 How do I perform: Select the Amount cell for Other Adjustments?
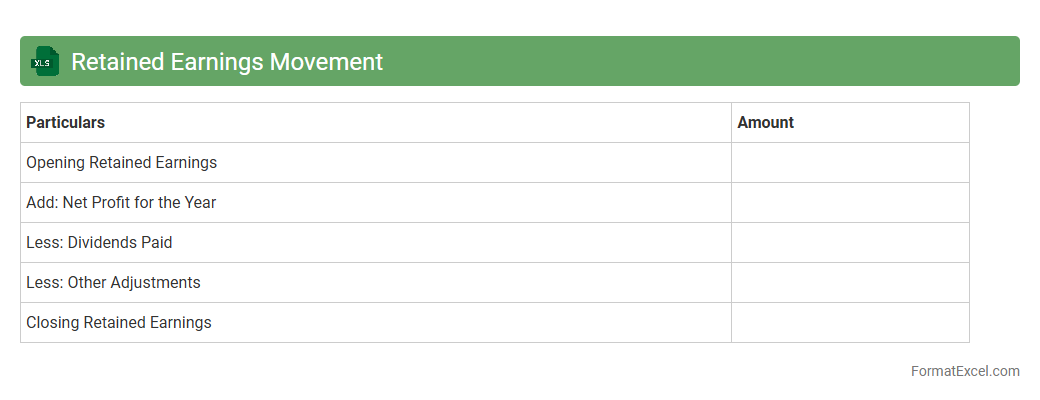tap(850, 283)
